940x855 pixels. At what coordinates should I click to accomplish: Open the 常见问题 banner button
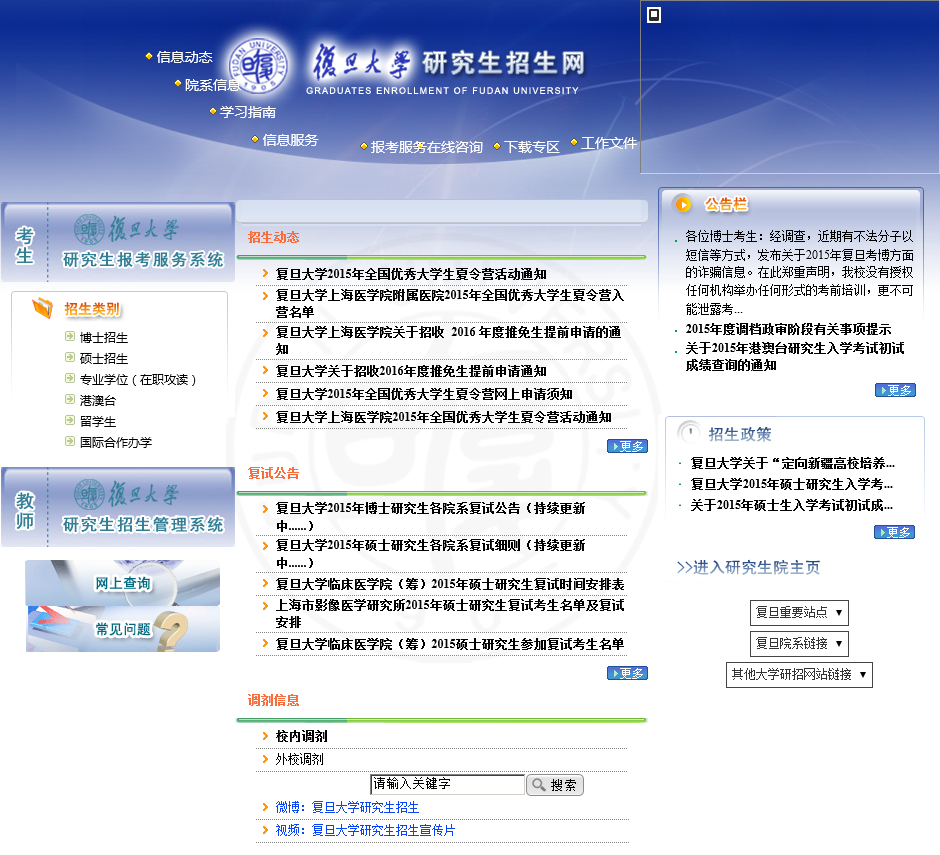tap(122, 629)
